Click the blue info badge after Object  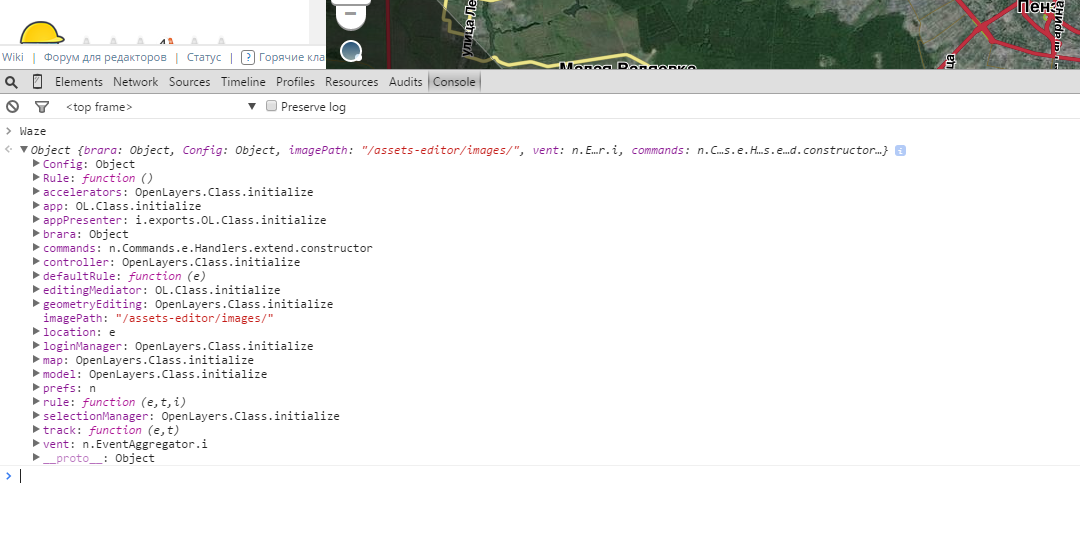[900, 150]
